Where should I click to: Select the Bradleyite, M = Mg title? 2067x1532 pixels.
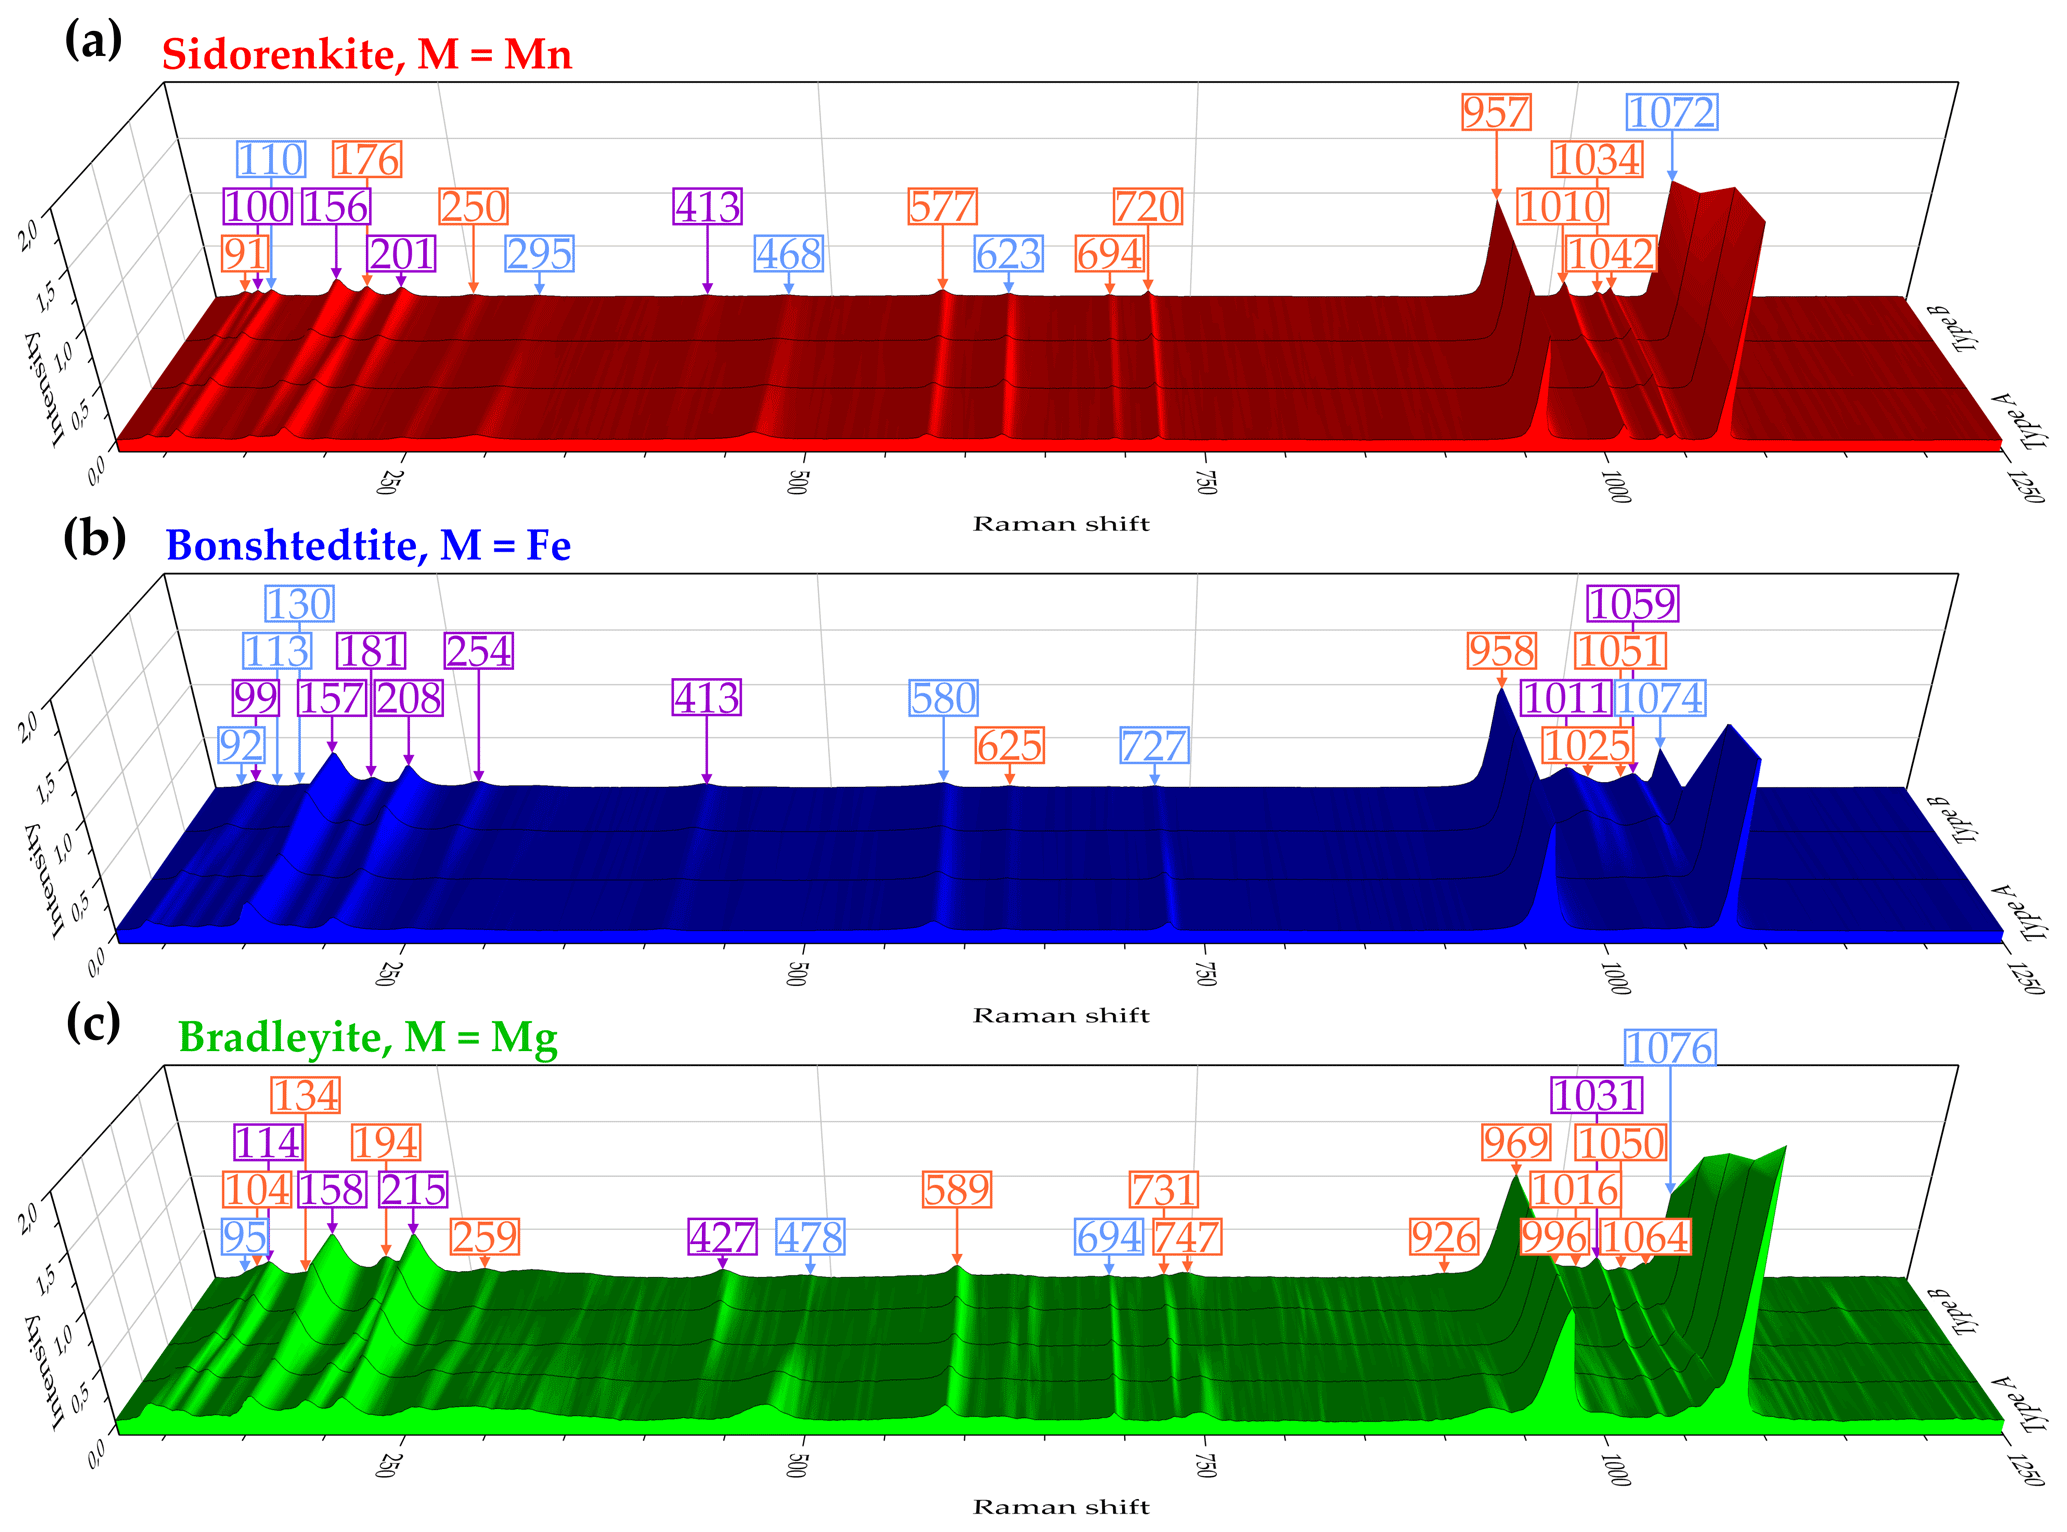[367, 1037]
